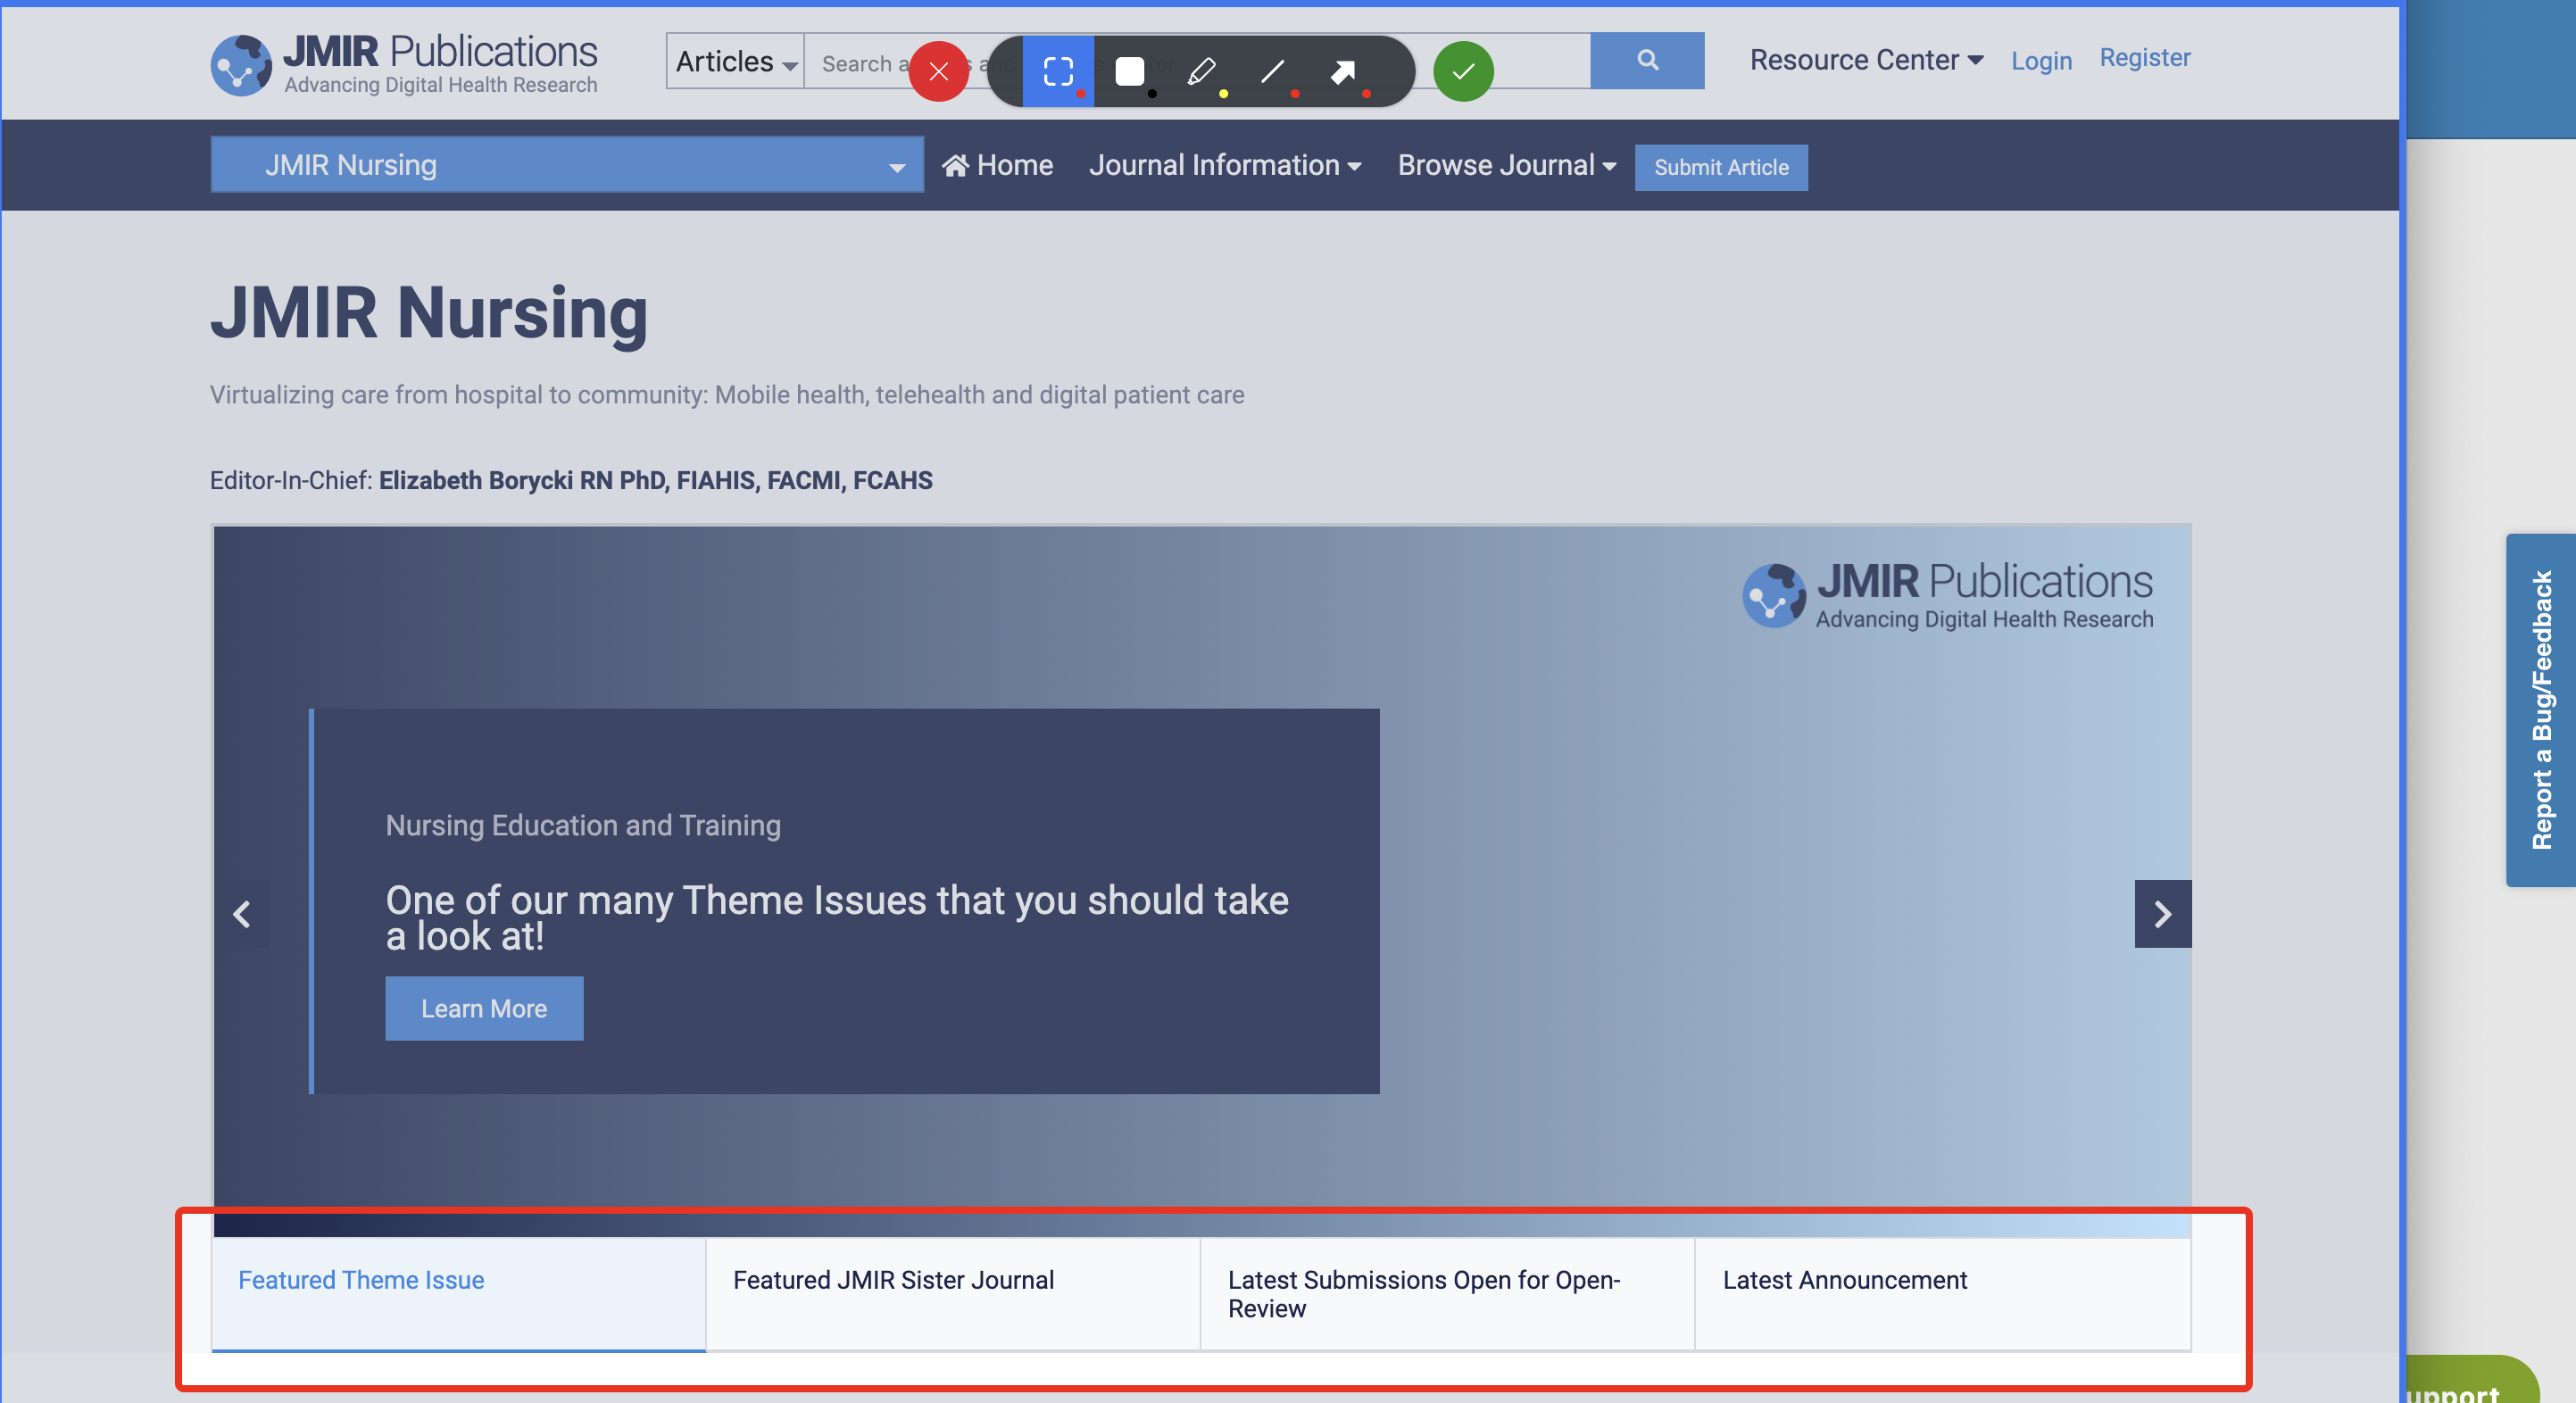This screenshot has height=1403, width=2576.
Task: Expand the JMIR Nursing journal selector
Action: click(566, 165)
